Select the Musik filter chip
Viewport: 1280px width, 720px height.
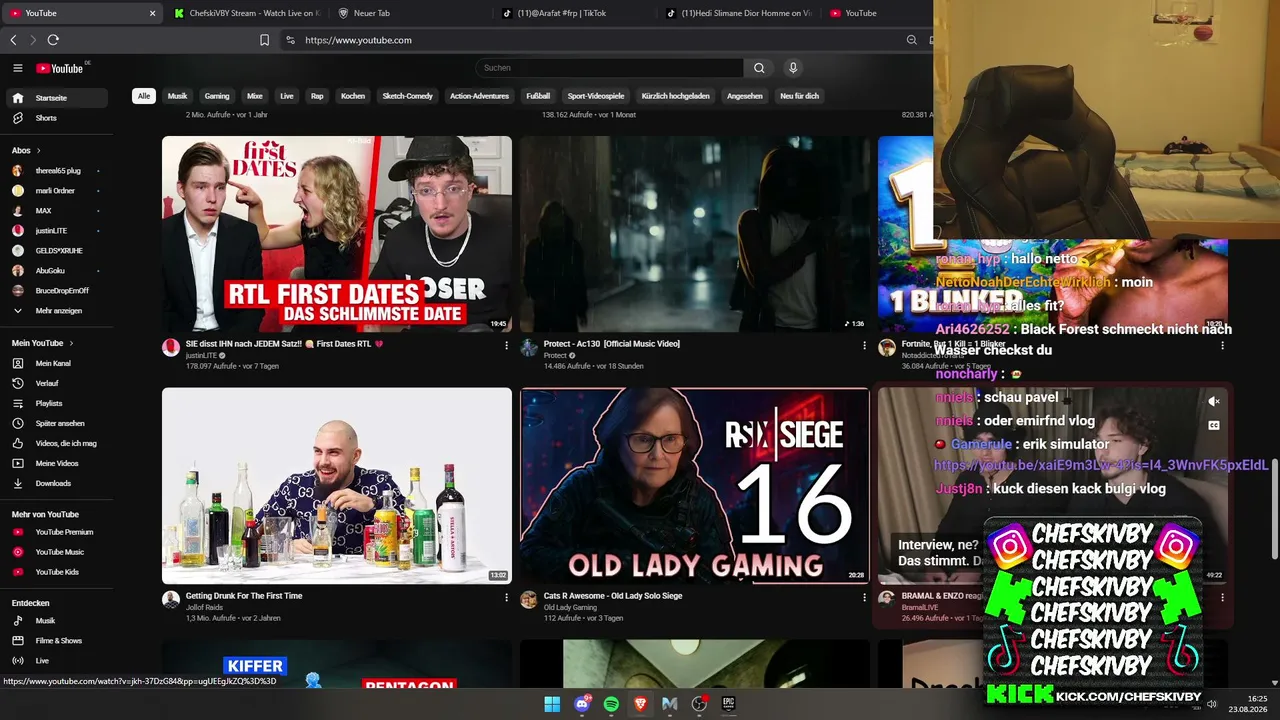coord(177,96)
